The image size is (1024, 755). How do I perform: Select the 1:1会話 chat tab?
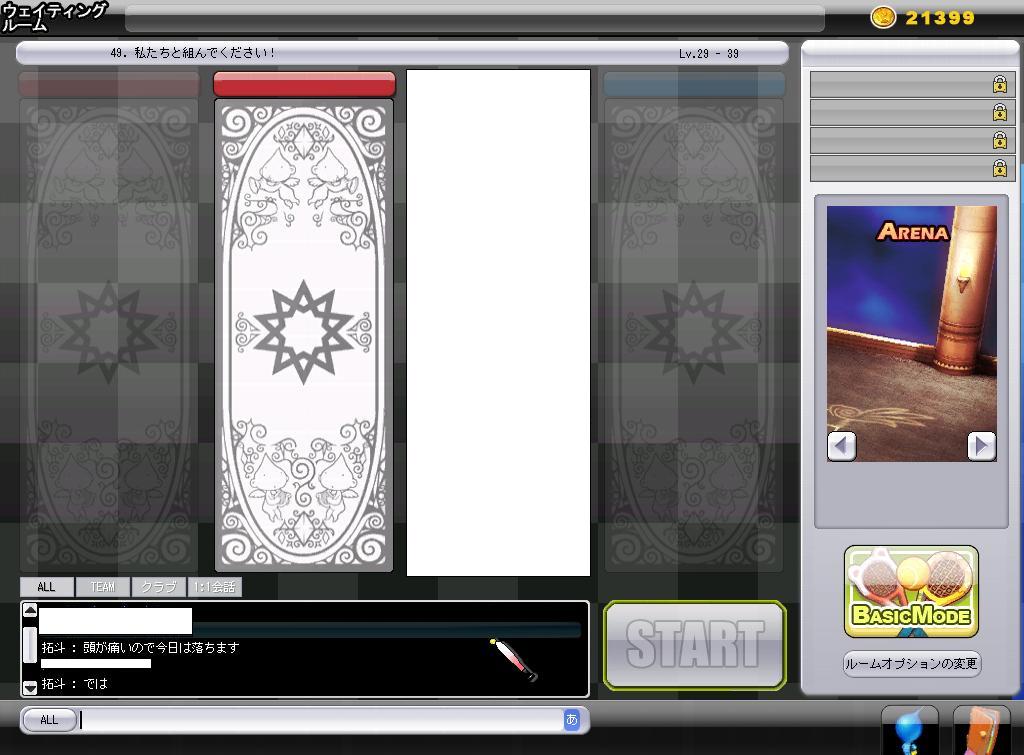tap(215, 587)
